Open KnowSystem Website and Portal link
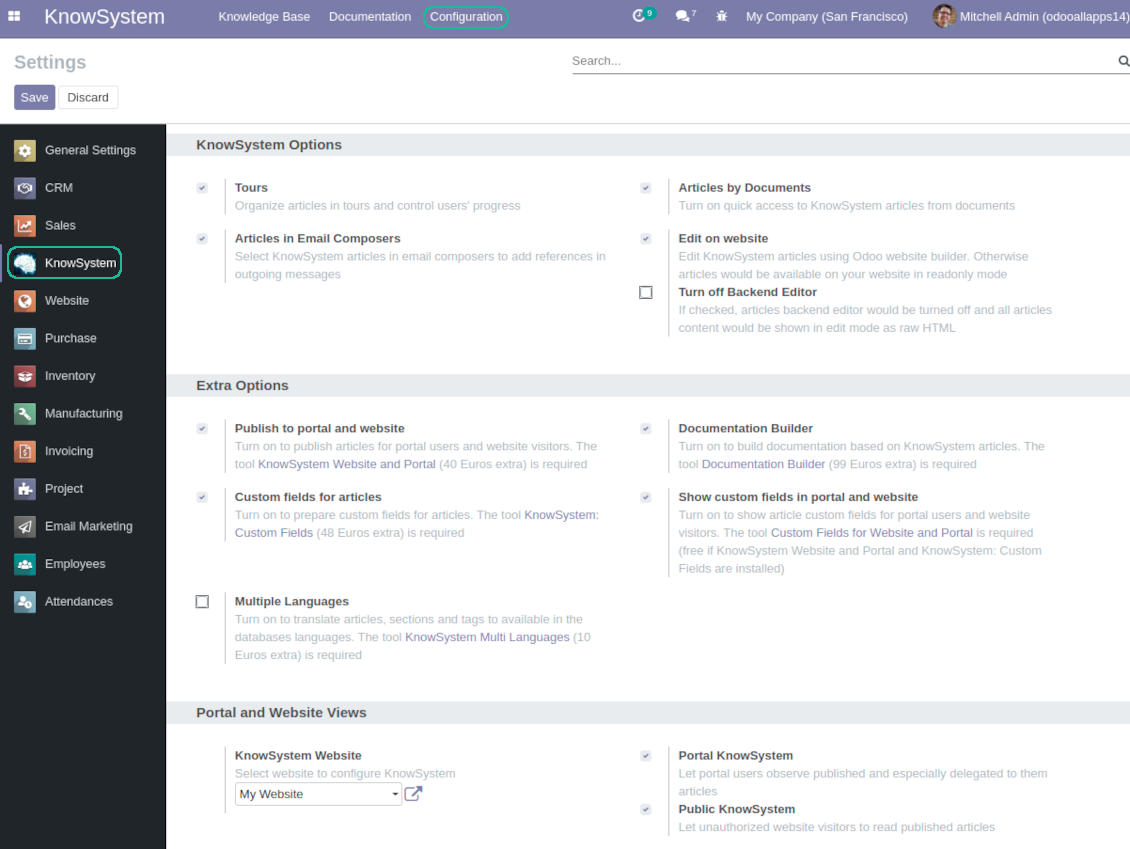Screen dimensions: 1130x849 (347, 464)
